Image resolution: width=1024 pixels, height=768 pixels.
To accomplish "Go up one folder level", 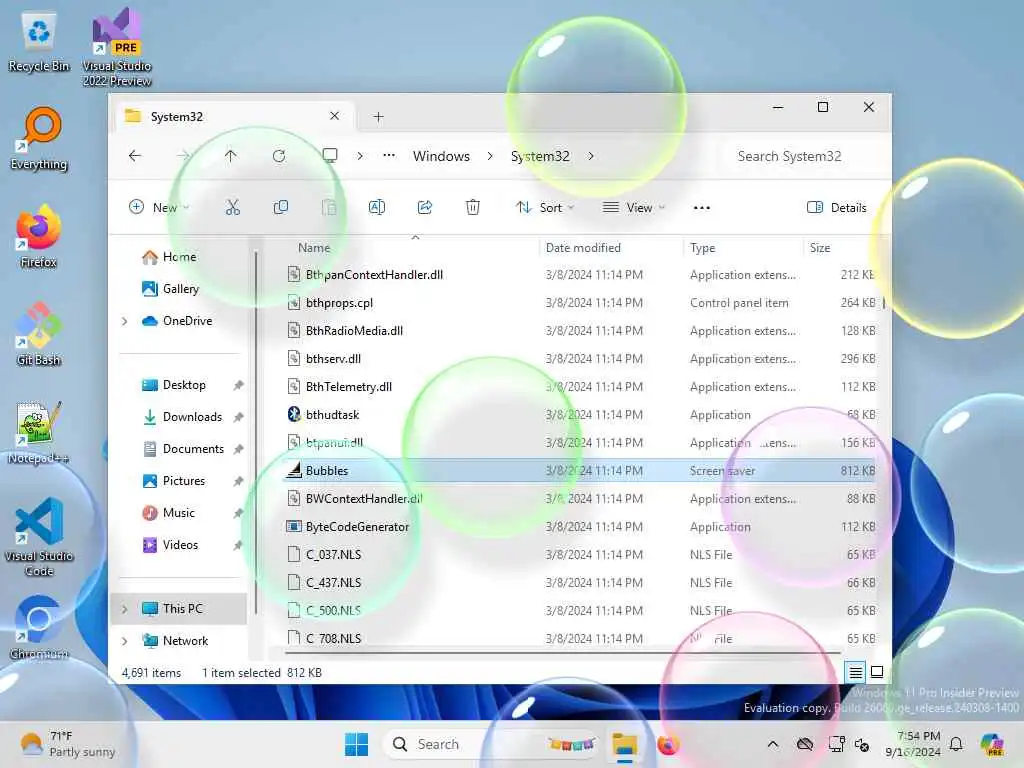I will [231, 156].
